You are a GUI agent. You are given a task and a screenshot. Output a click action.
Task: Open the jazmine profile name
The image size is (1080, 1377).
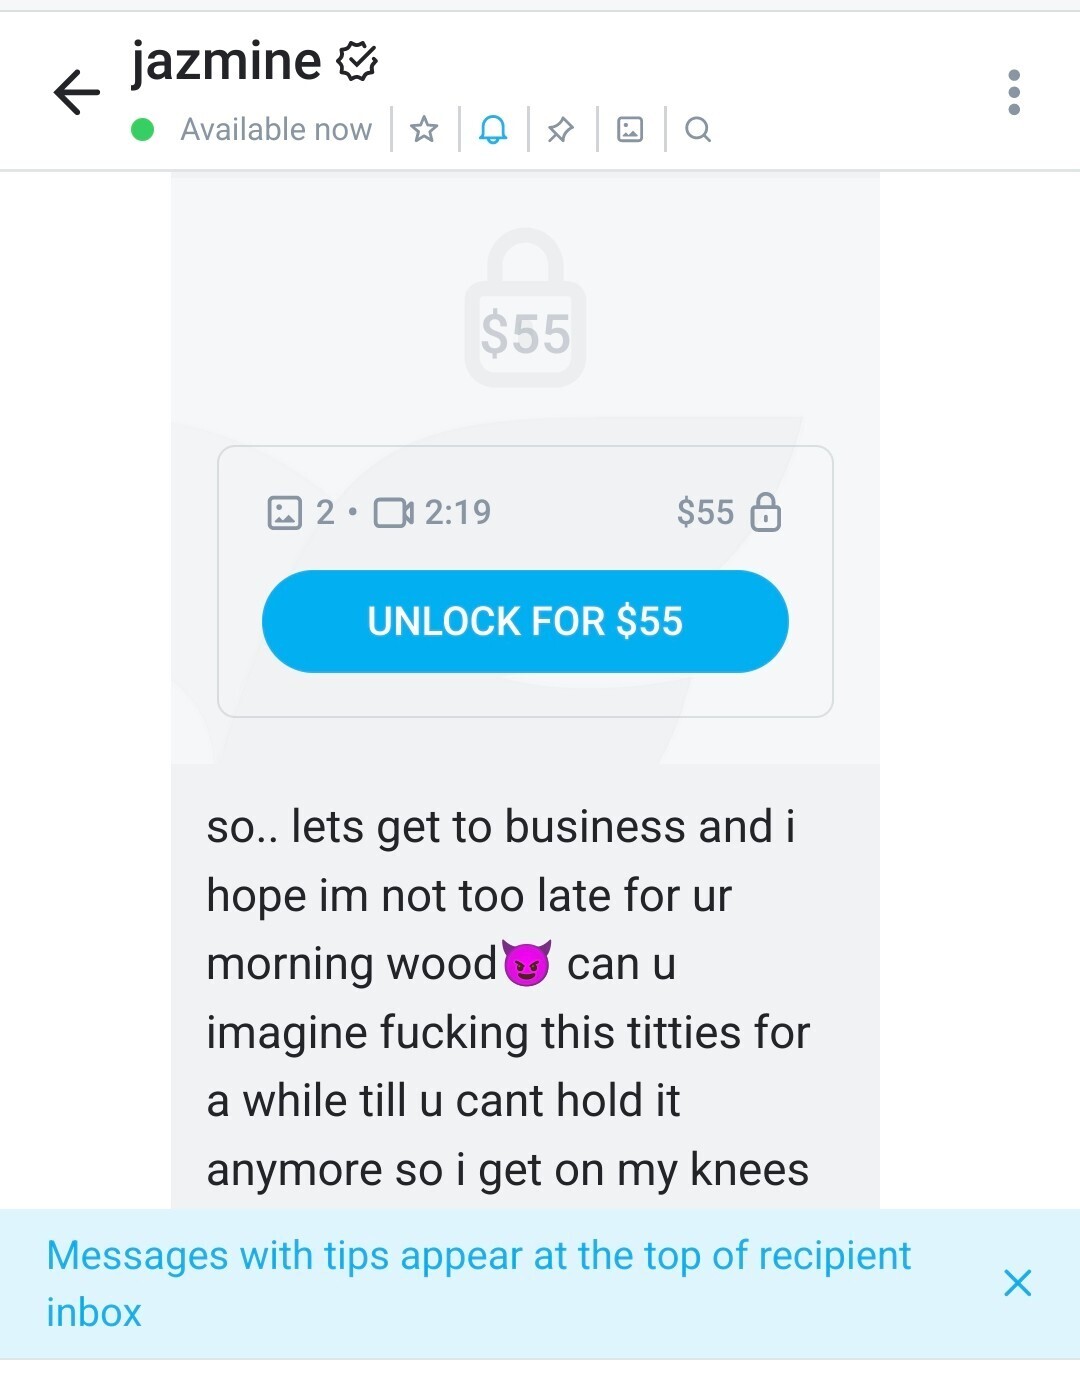(226, 61)
